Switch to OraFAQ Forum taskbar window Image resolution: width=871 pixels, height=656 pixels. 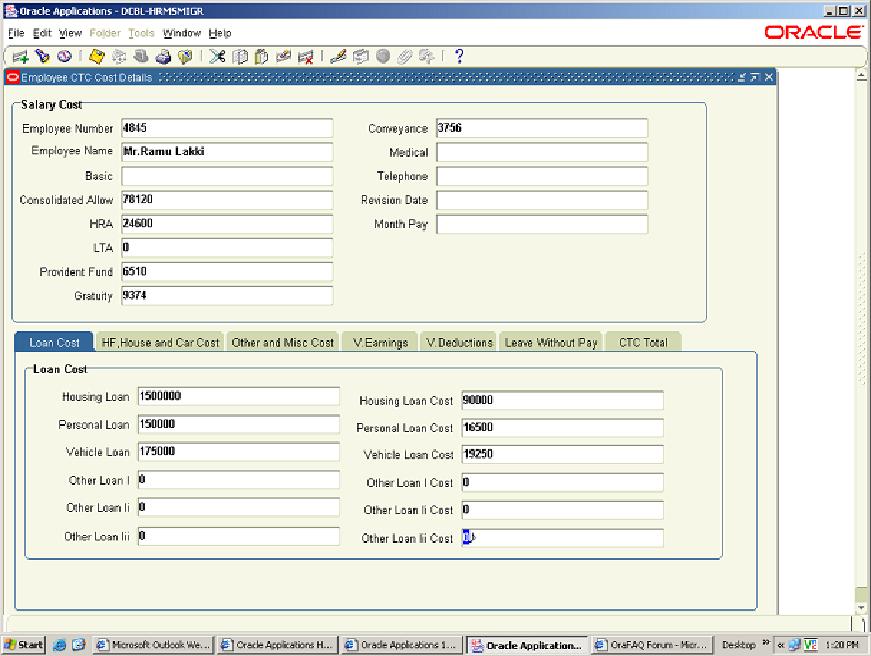651,645
